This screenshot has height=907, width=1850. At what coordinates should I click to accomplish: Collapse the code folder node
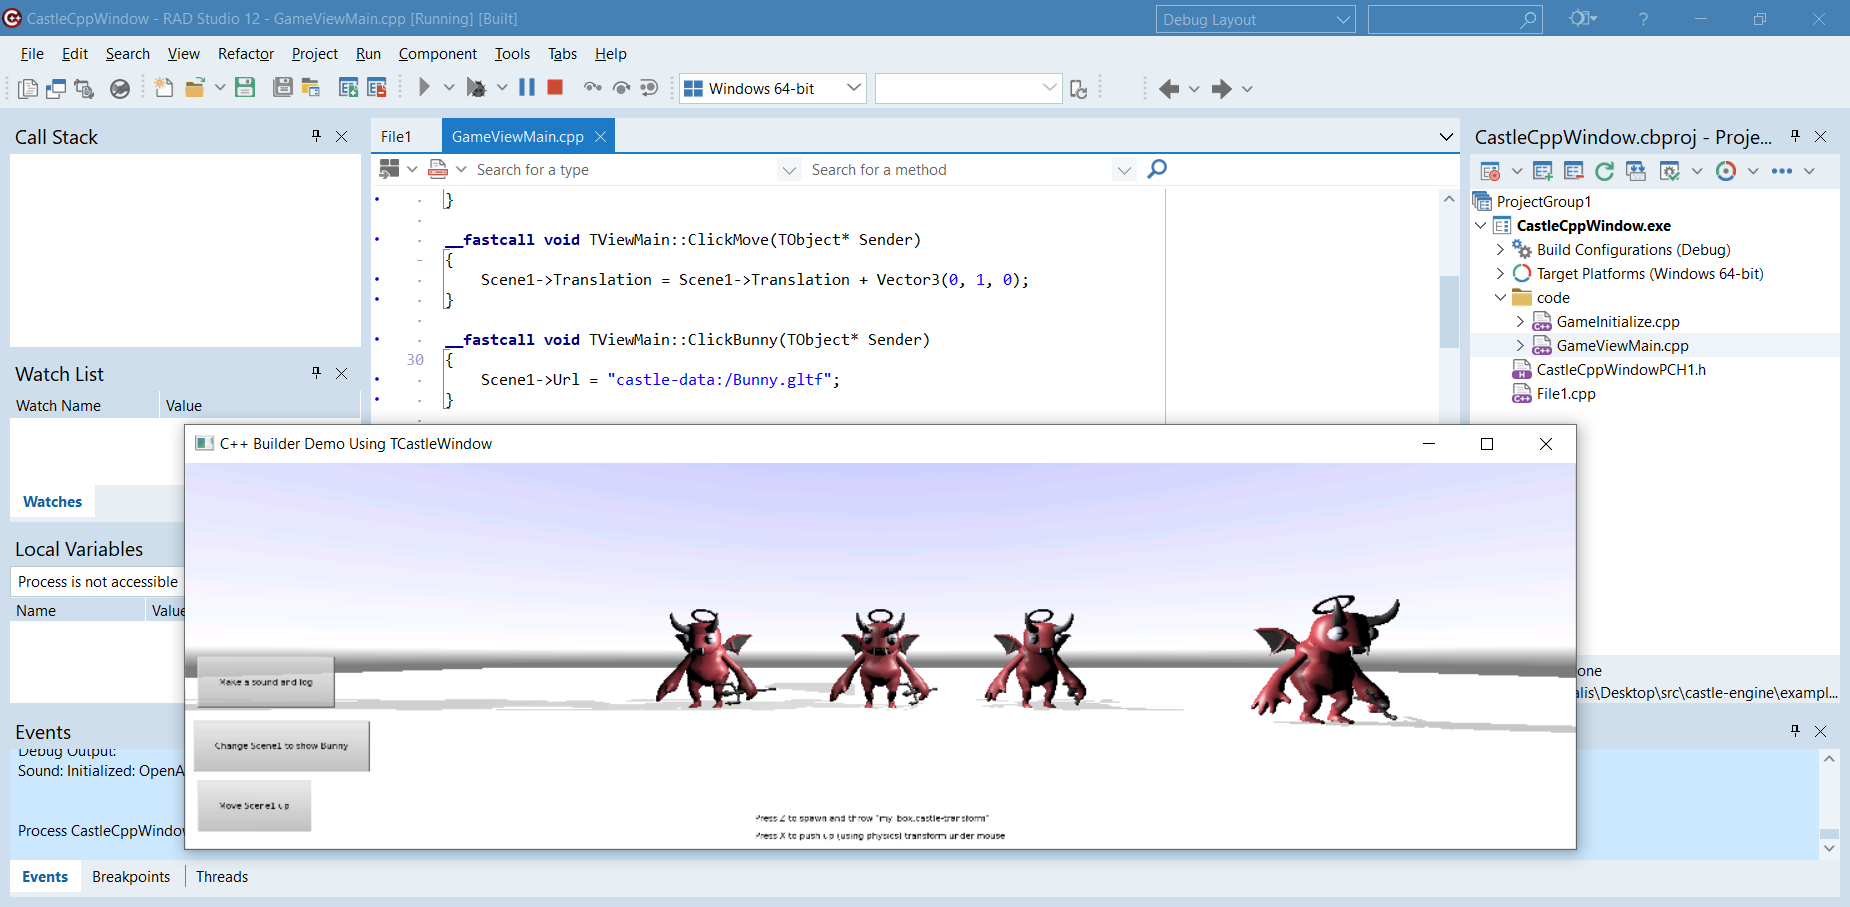pos(1499,298)
